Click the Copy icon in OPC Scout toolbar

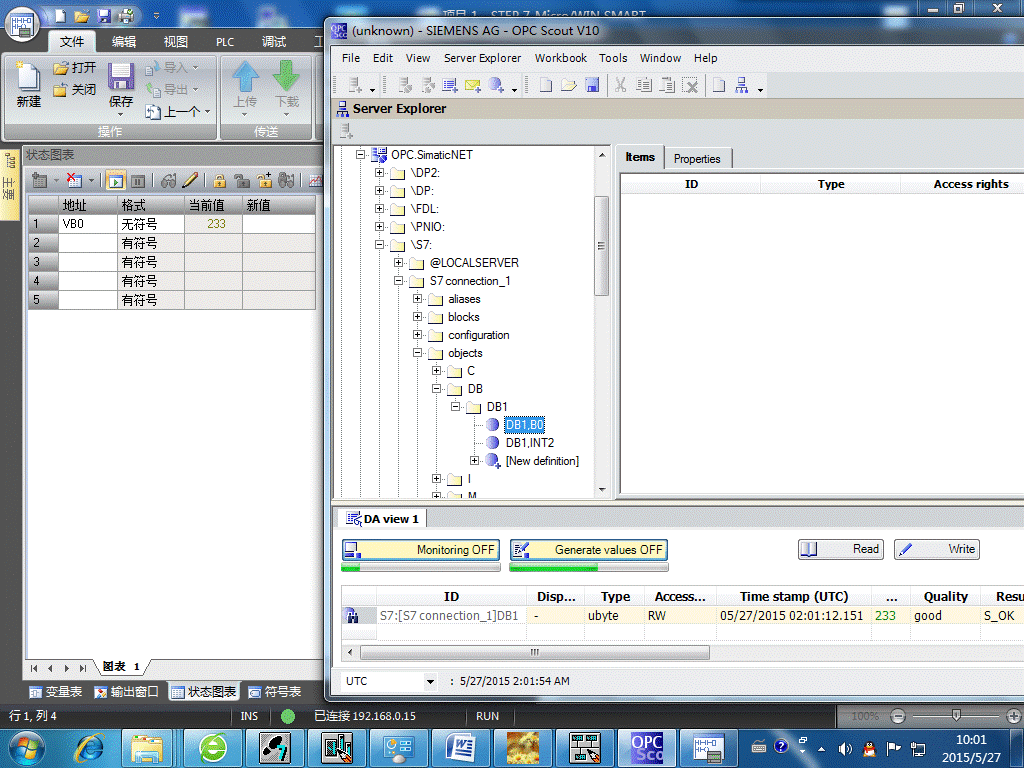click(644, 85)
